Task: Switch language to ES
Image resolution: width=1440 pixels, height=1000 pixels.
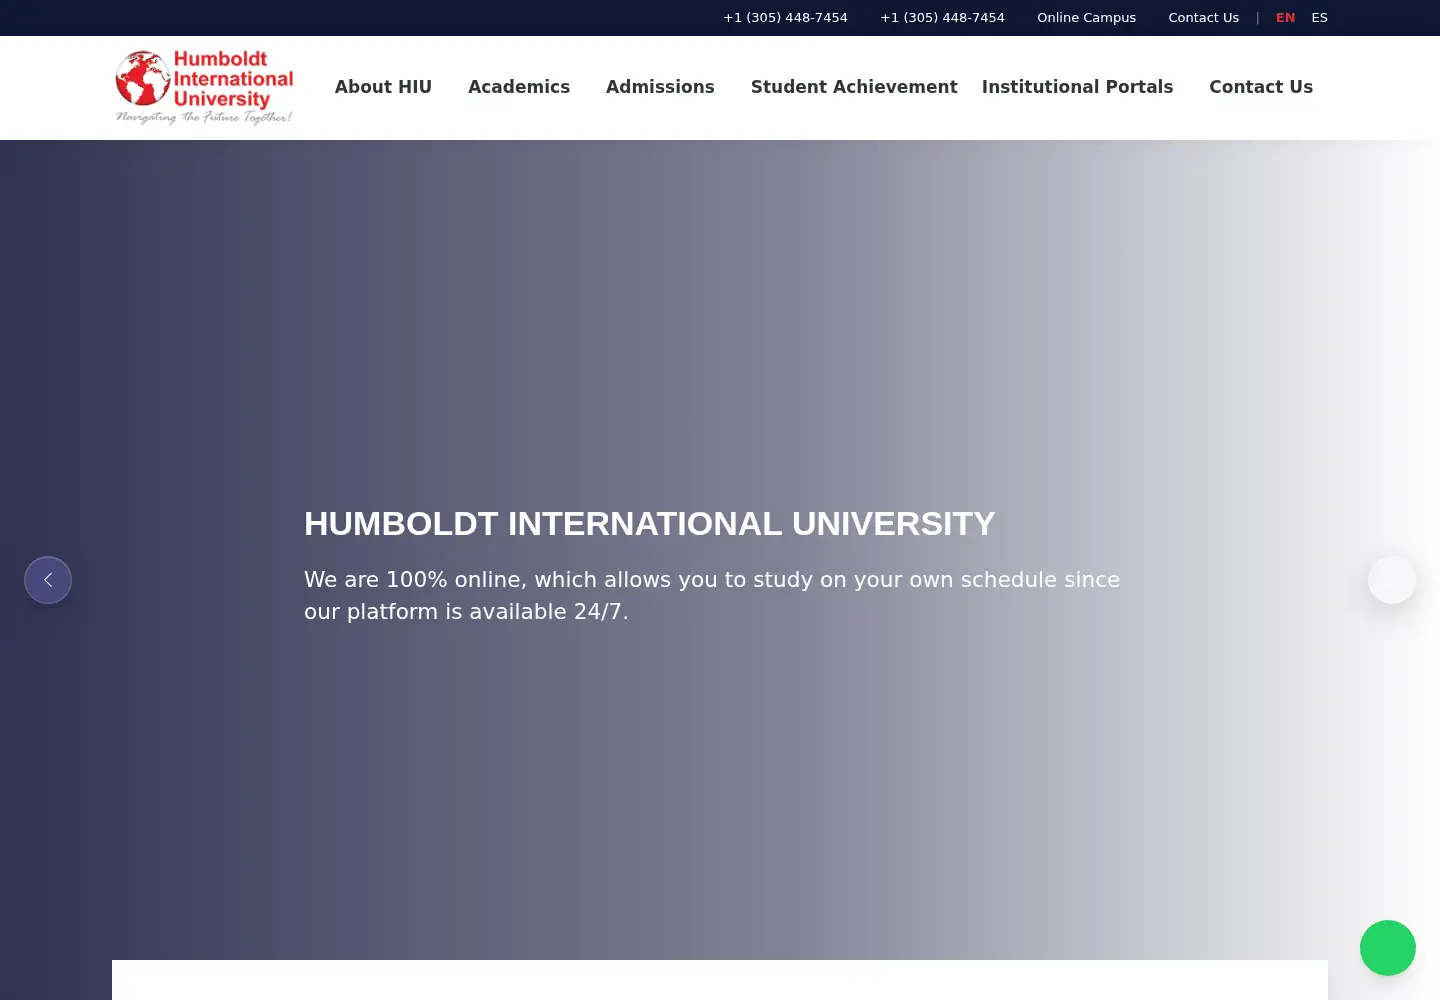Action: (x=1319, y=18)
